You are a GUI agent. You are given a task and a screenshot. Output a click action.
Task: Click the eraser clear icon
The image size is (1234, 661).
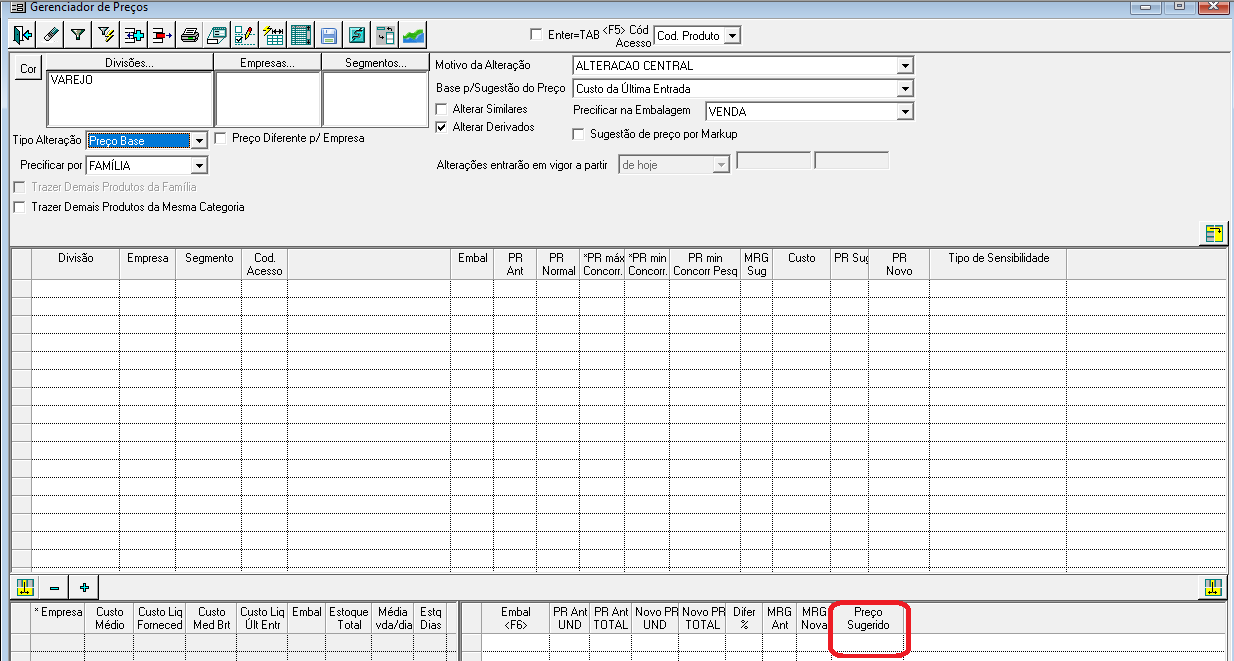point(51,35)
